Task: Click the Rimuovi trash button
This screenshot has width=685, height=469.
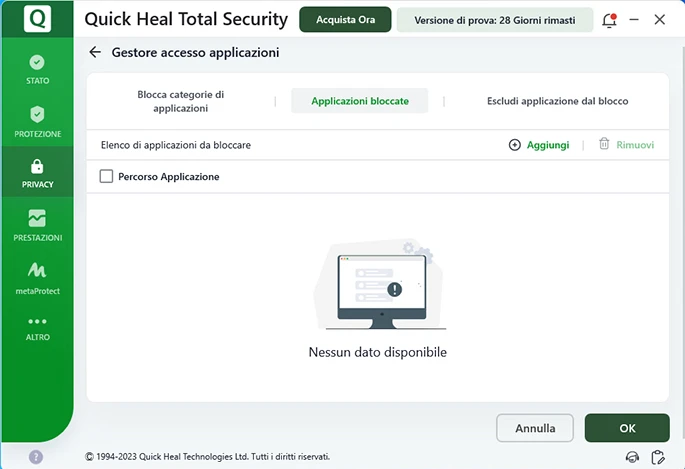Action: pos(626,145)
